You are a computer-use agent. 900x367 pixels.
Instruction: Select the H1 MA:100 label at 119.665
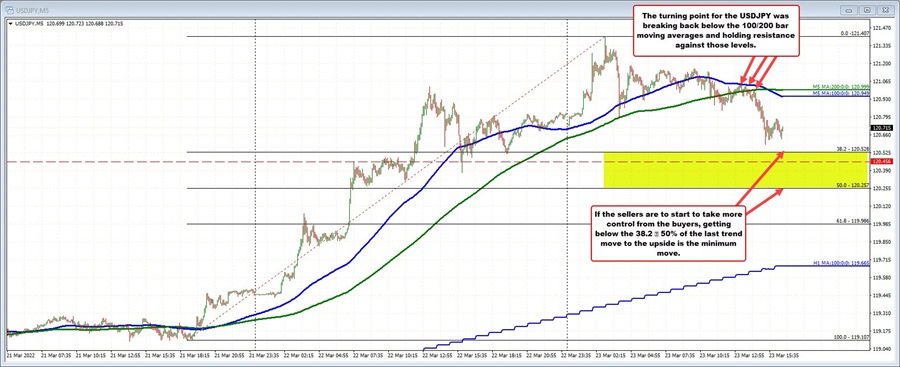coord(840,263)
